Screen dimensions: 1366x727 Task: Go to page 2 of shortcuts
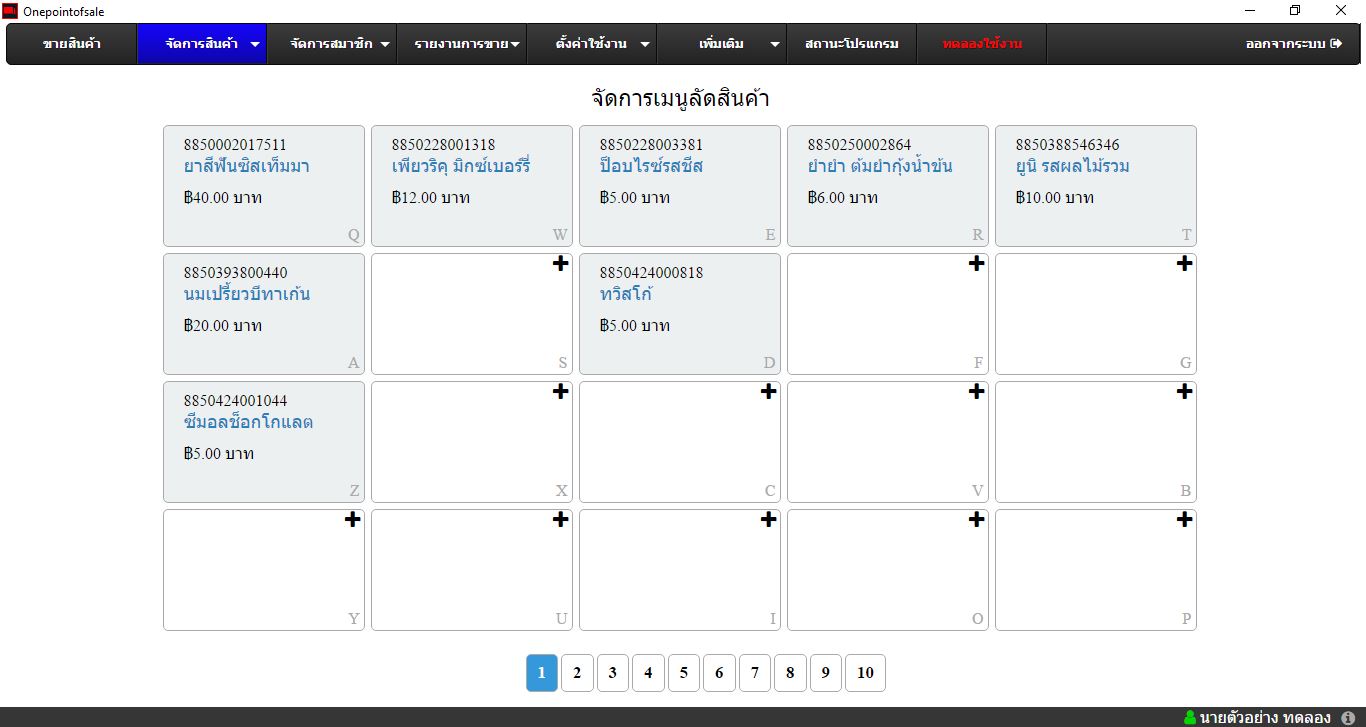point(577,673)
